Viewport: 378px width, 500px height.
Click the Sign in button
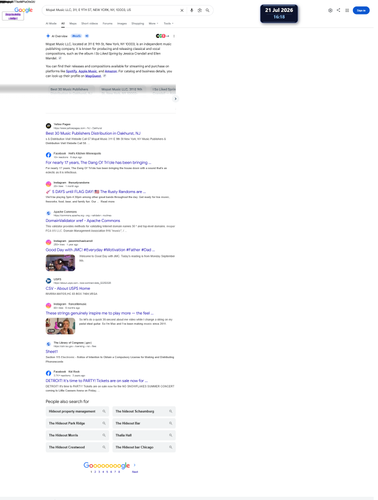pos(361,10)
